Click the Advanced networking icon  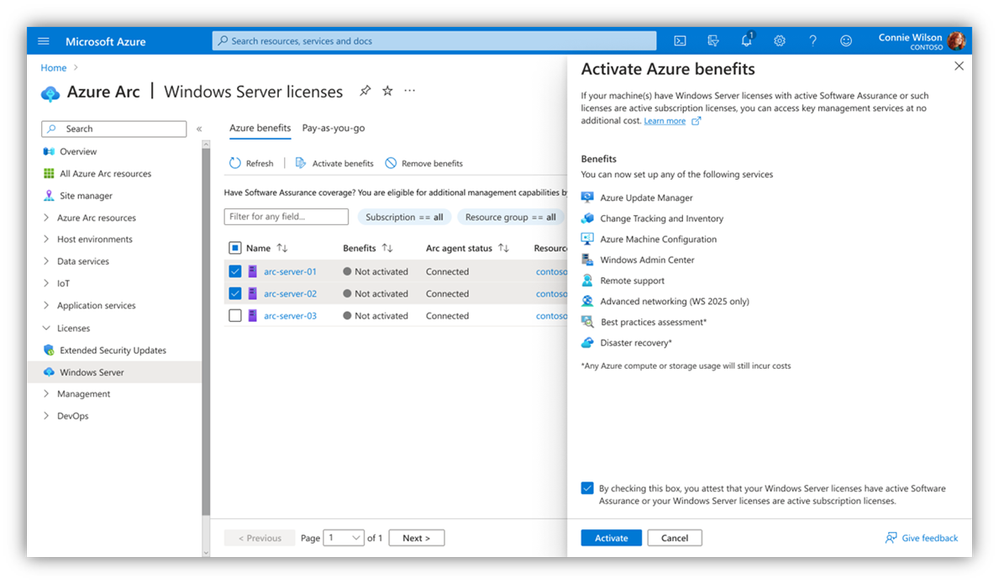(587, 301)
